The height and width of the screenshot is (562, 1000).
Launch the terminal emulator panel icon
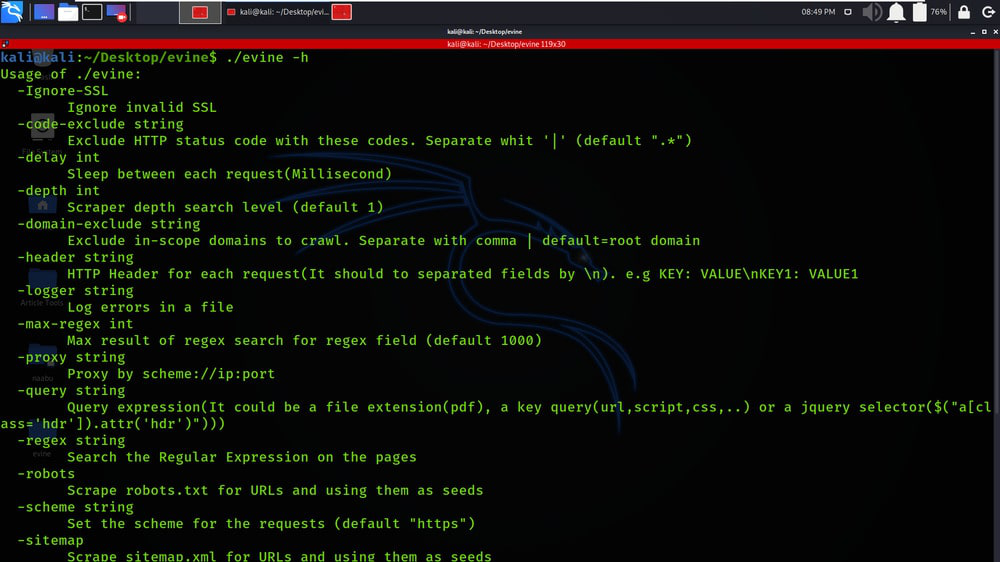92,12
